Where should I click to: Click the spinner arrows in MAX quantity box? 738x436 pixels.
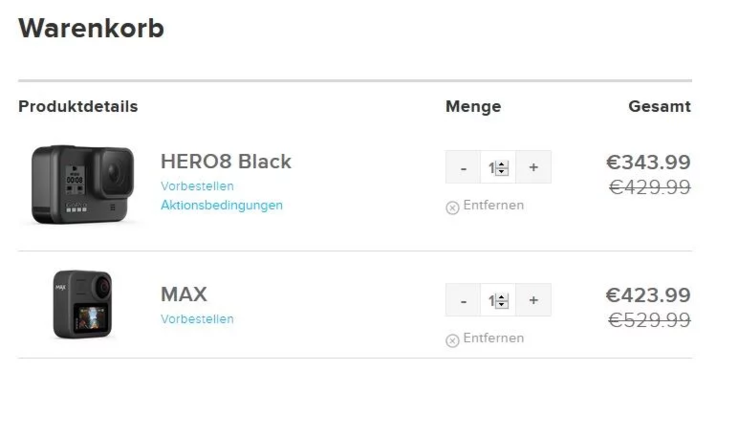(503, 300)
